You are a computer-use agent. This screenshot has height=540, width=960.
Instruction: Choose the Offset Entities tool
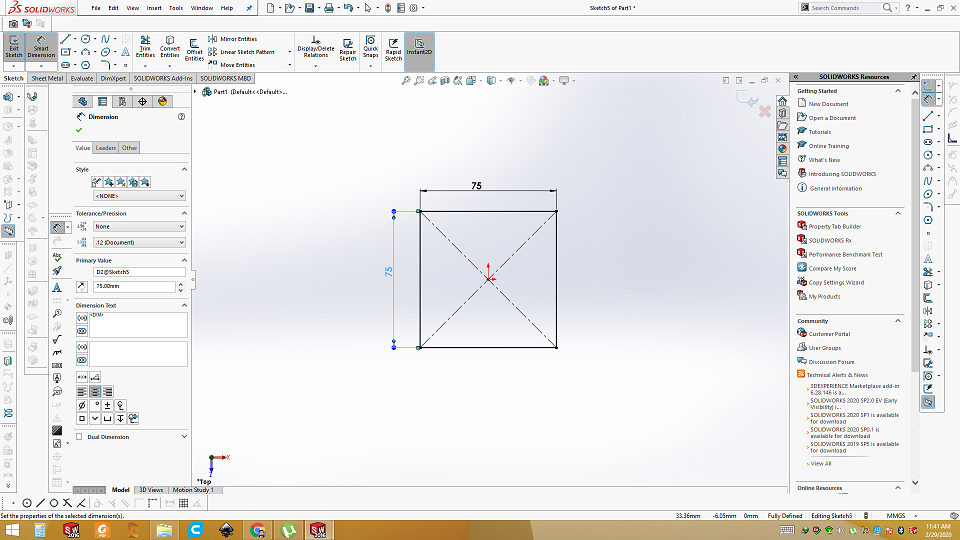pyautogui.click(x=194, y=50)
